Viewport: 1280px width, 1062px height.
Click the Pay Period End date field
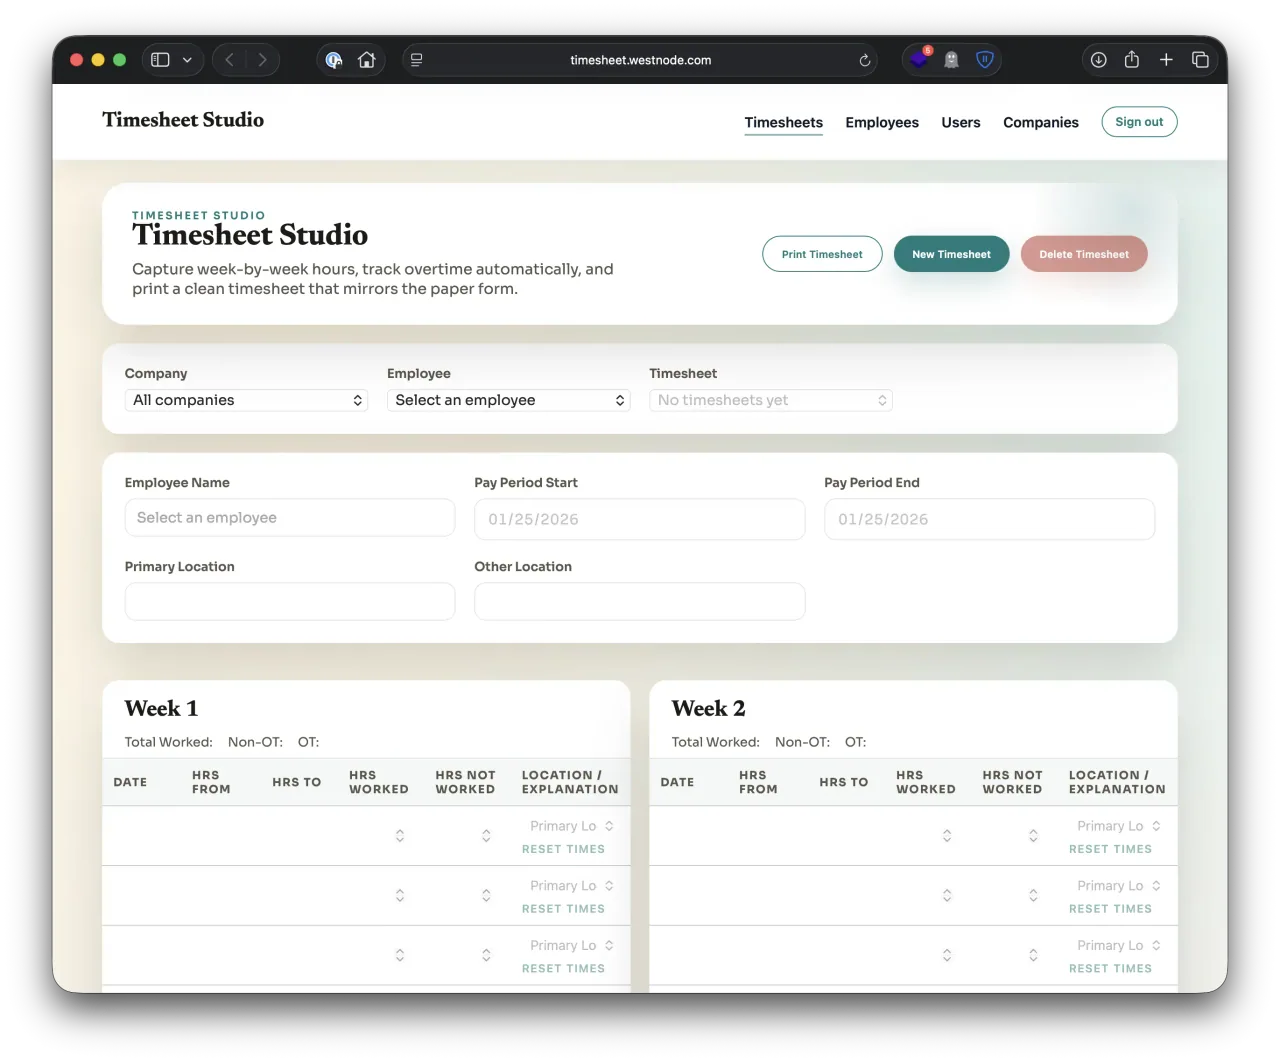(989, 519)
